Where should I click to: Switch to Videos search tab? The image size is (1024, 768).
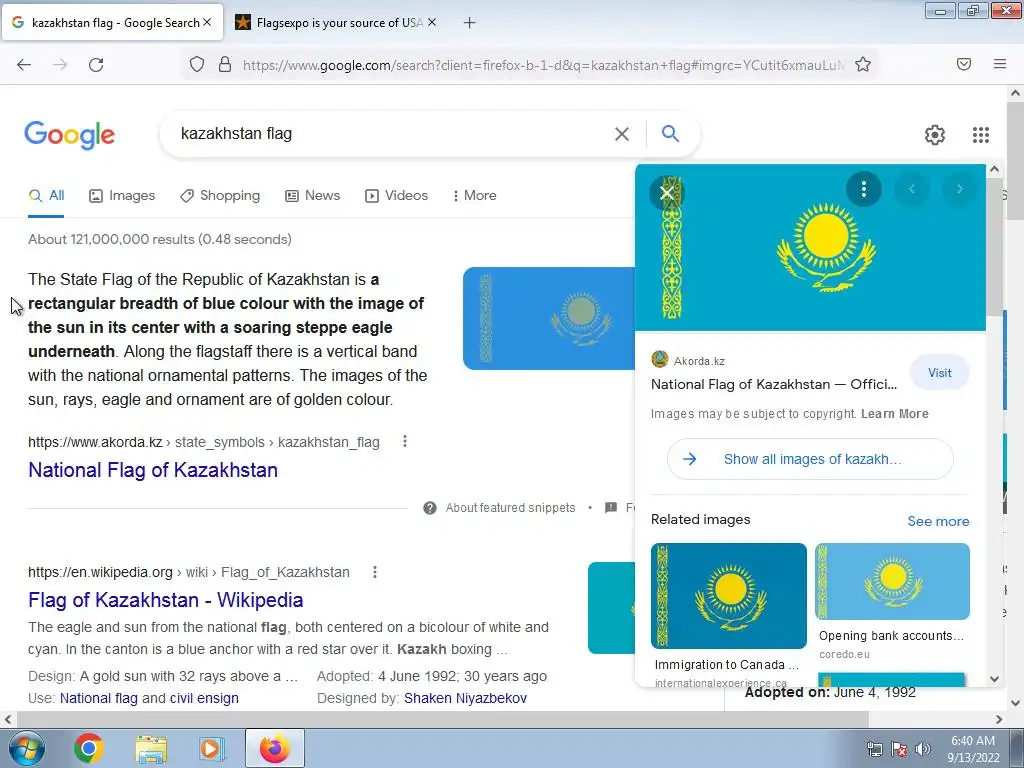point(396,195)
